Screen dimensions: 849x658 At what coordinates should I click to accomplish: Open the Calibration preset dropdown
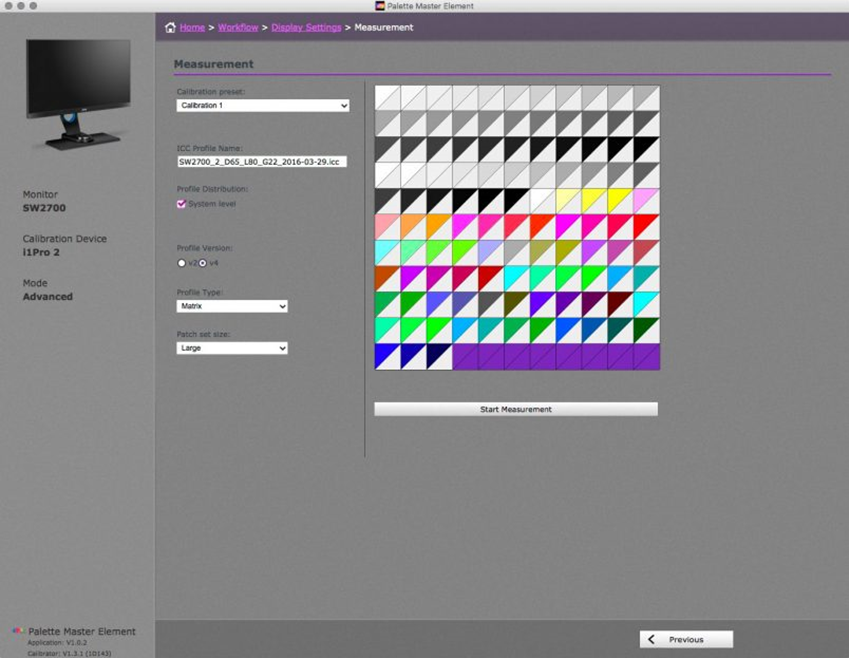coord(263,106)
